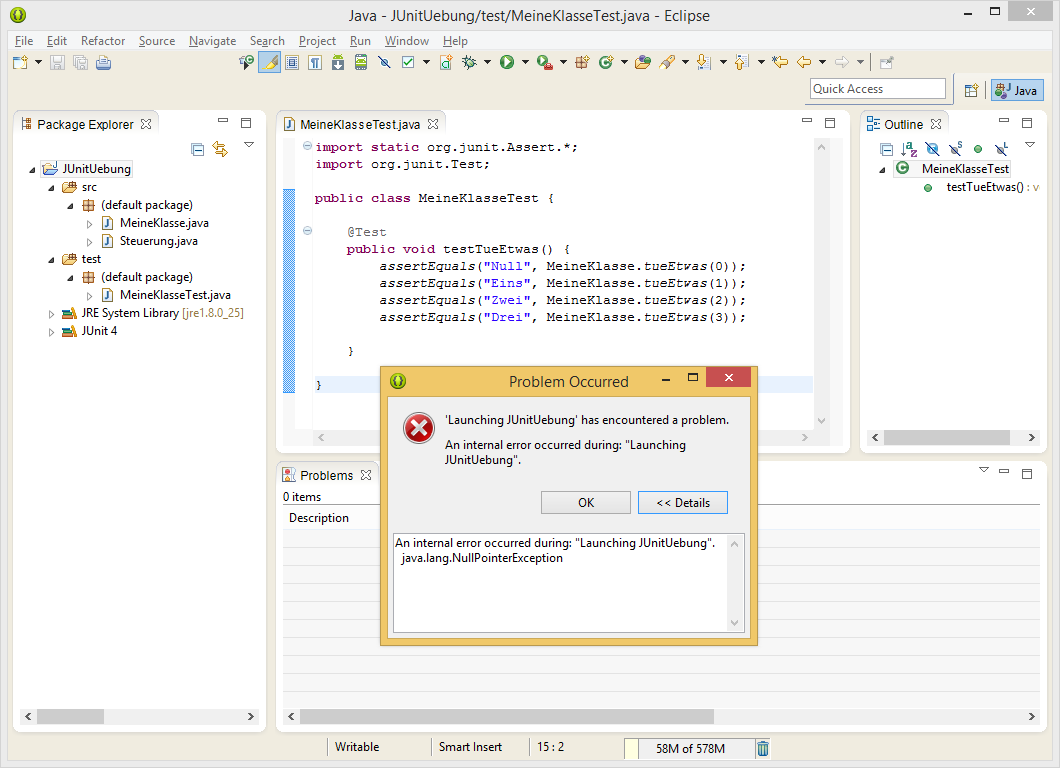
Task: Open the Outline view menu triangle
Action: tap(1030, 145)
